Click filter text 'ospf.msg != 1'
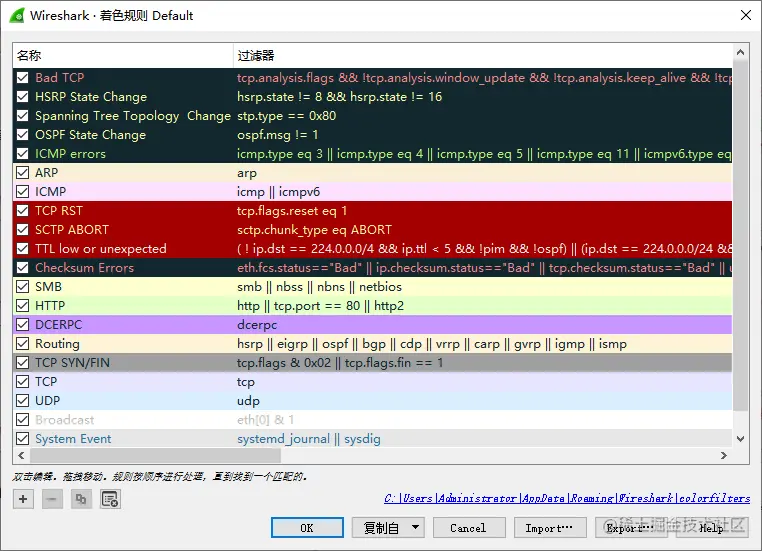 click(x=277, y=135)
